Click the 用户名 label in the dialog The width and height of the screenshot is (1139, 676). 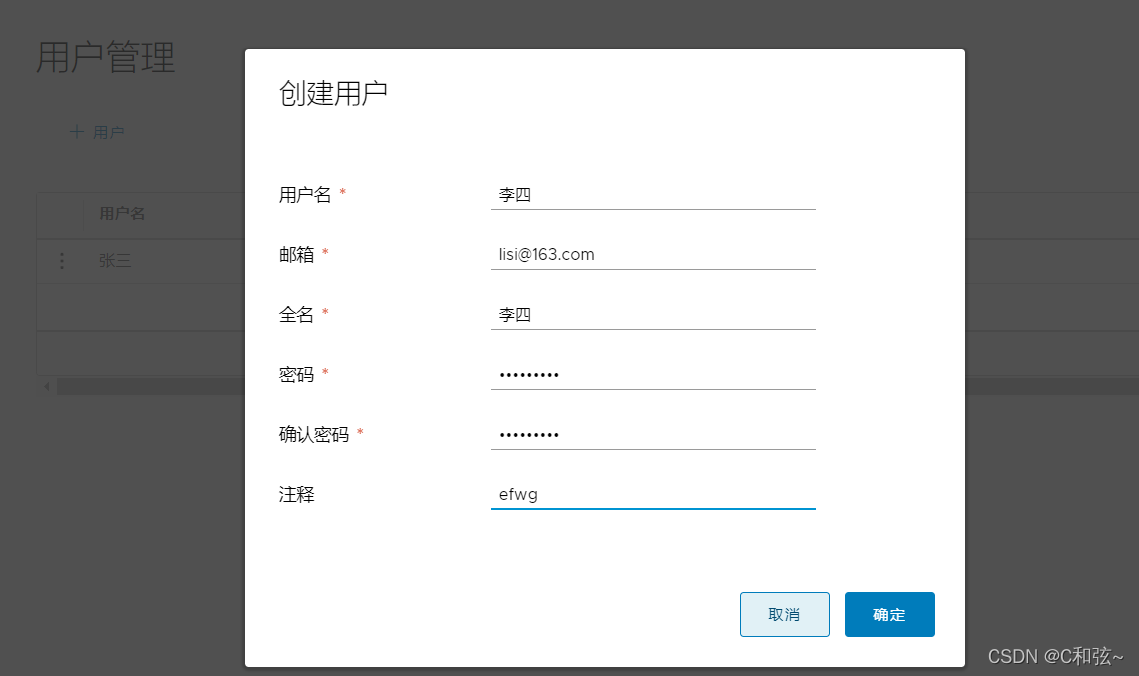304,195
